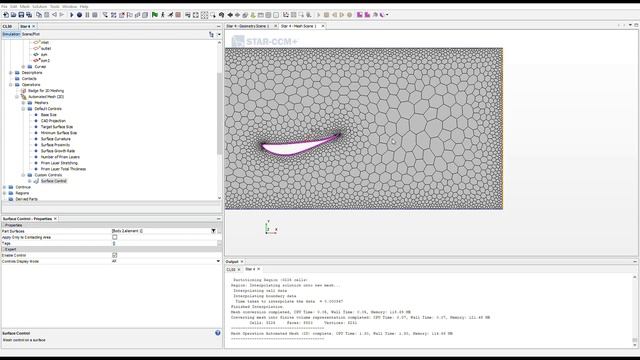Toggle the Enable Control checkbox

point(115,255)
